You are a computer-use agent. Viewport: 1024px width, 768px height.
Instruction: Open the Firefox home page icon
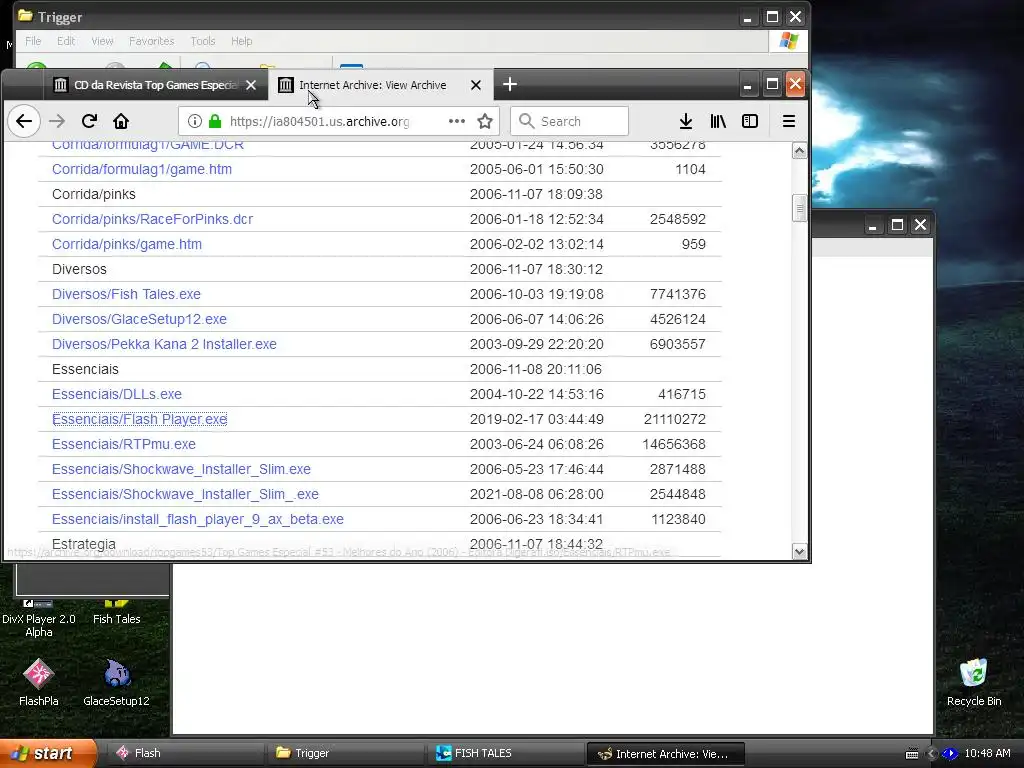(x=121, y=121)
